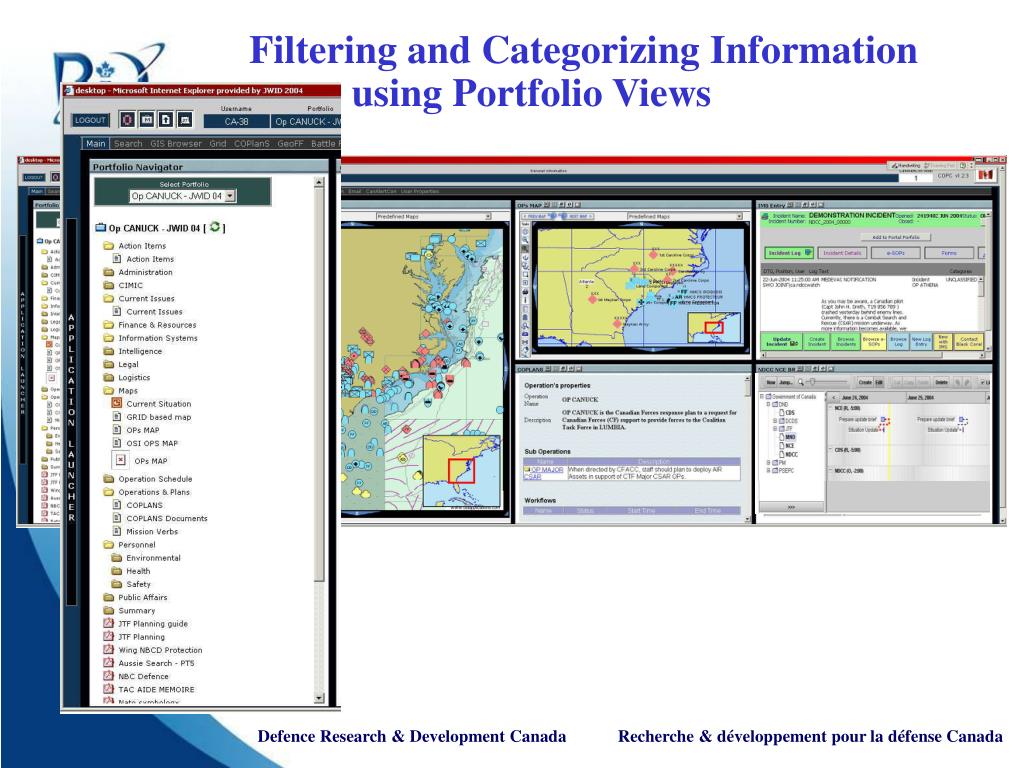Click the PDF icon for NBC Defence
The width and height of the screenshot is (1024, 768).
point(108,676)
